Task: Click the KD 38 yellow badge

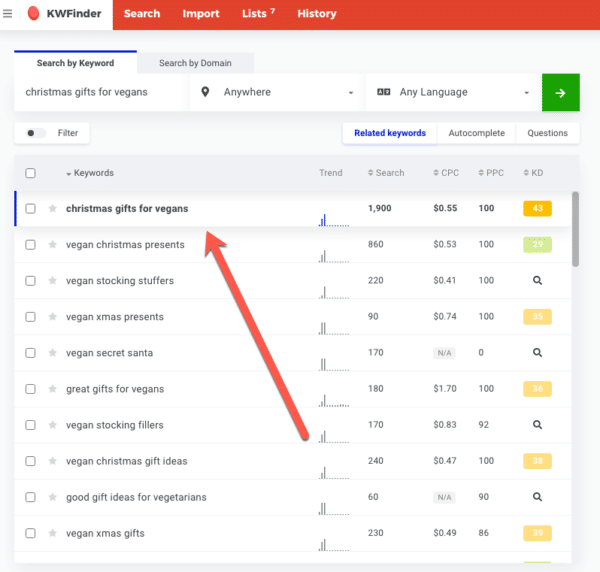Action: point(537,461)
